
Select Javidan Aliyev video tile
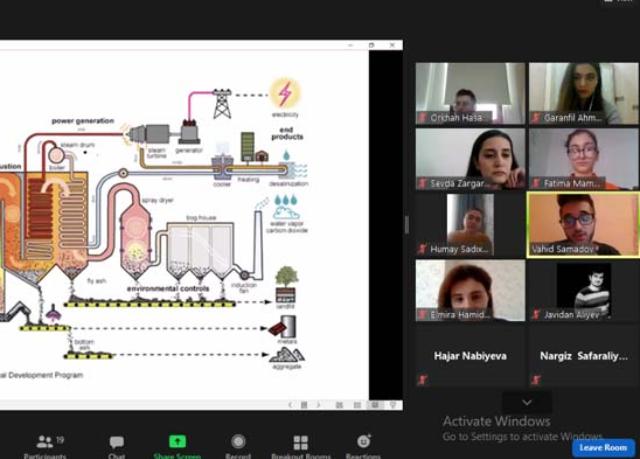click(584, 290)
